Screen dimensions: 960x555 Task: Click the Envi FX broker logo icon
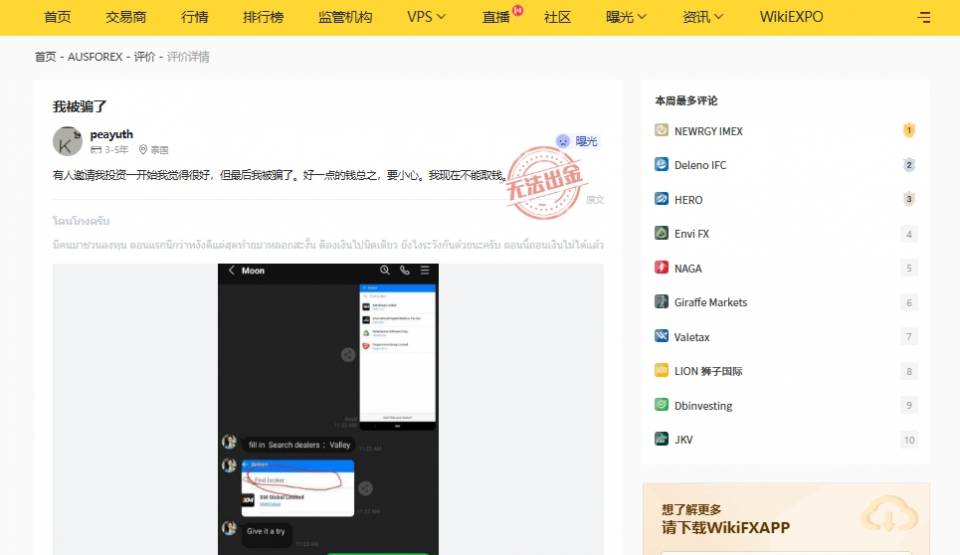(x=661, y=233)
